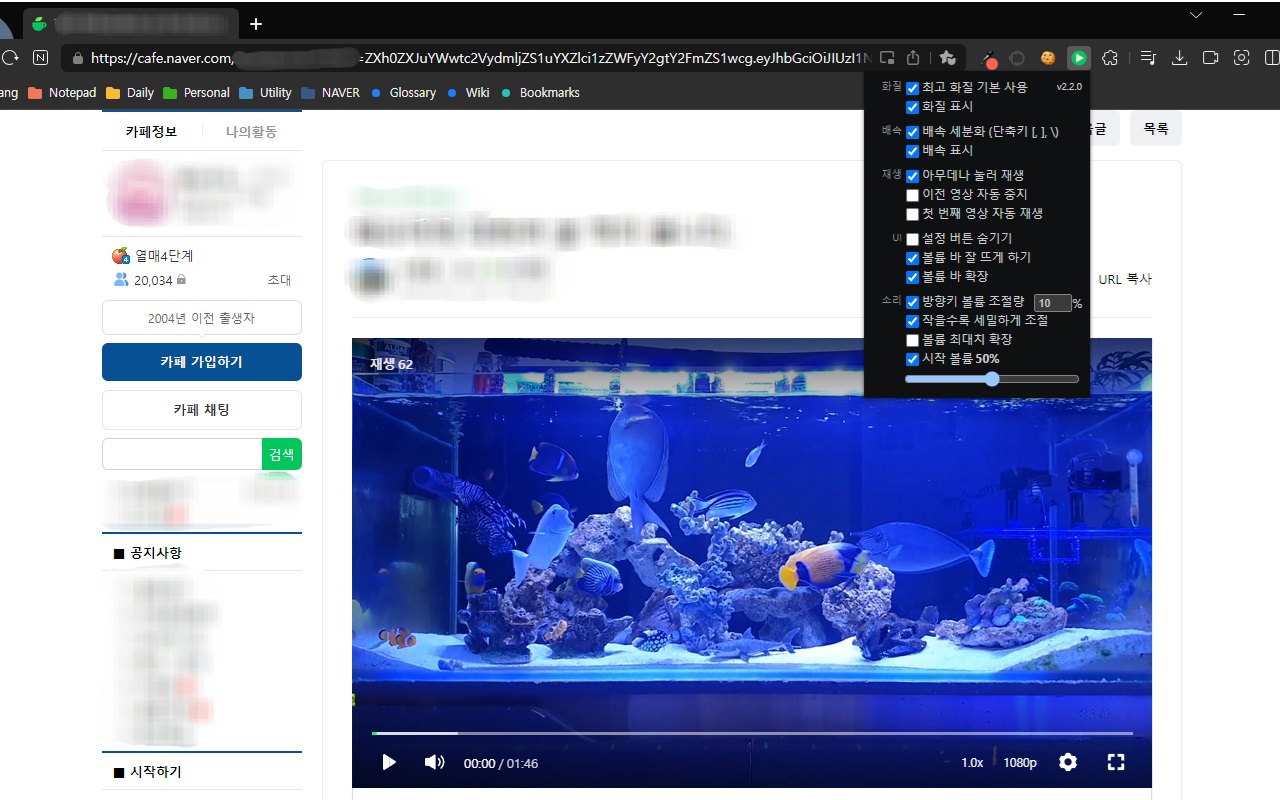Click the cookie extension icon
1280x800 pixels.
(x=1047, y=58)
